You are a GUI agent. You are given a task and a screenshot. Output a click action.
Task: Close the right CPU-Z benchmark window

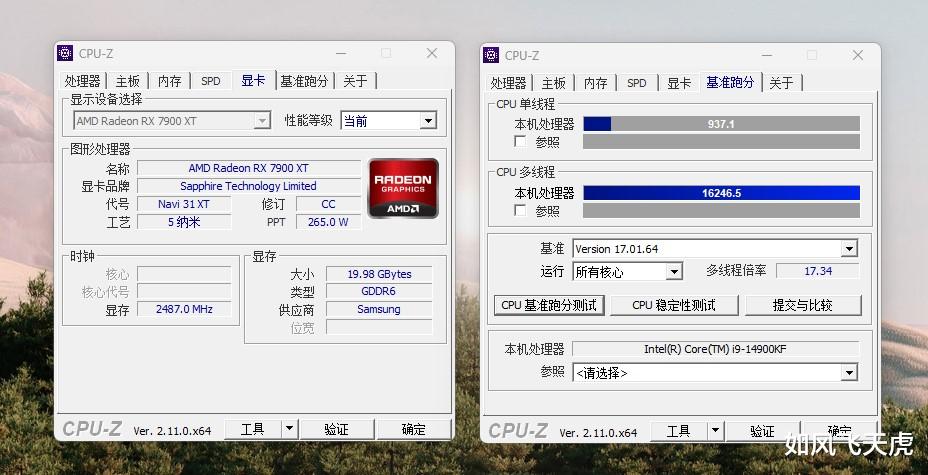coord(858,55)
